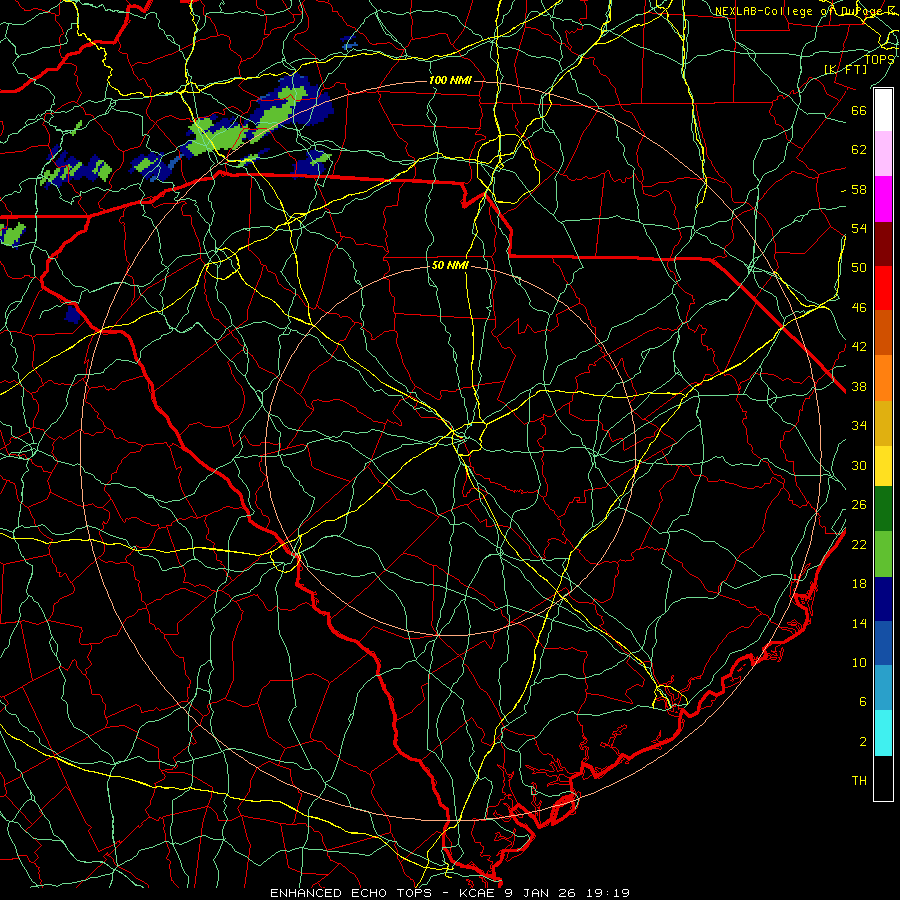Click the K FT units label
This screenshot has height=900, width=900.
[x=845, y=69]
